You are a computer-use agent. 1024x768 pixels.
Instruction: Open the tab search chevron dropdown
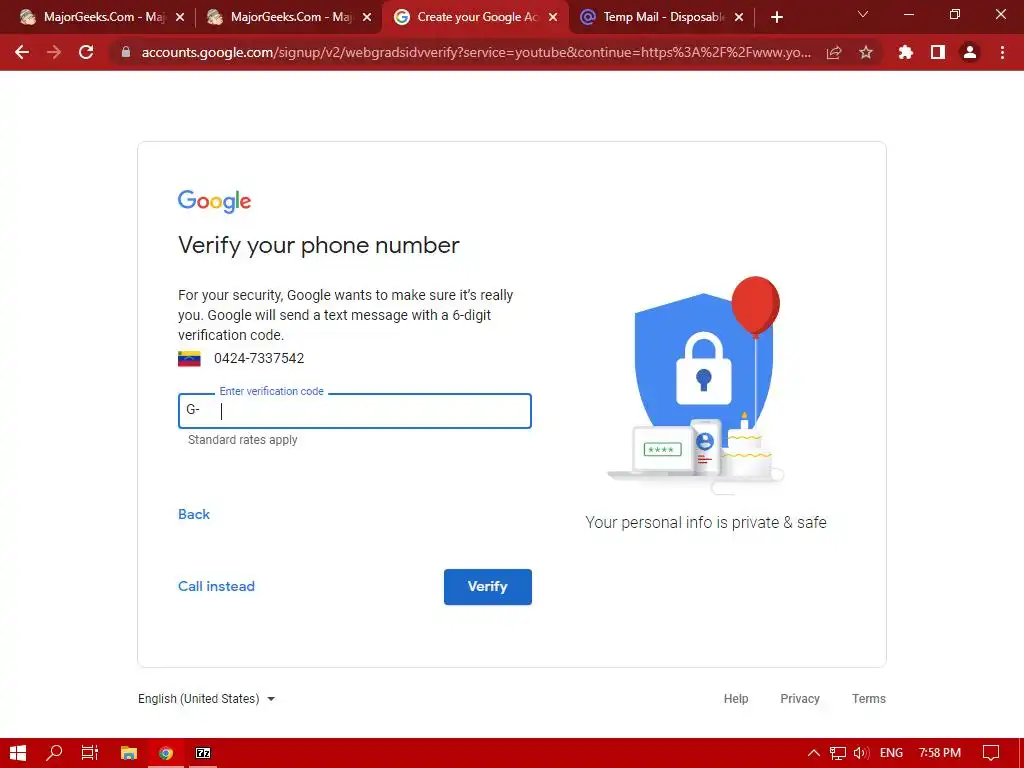[863, 14]
